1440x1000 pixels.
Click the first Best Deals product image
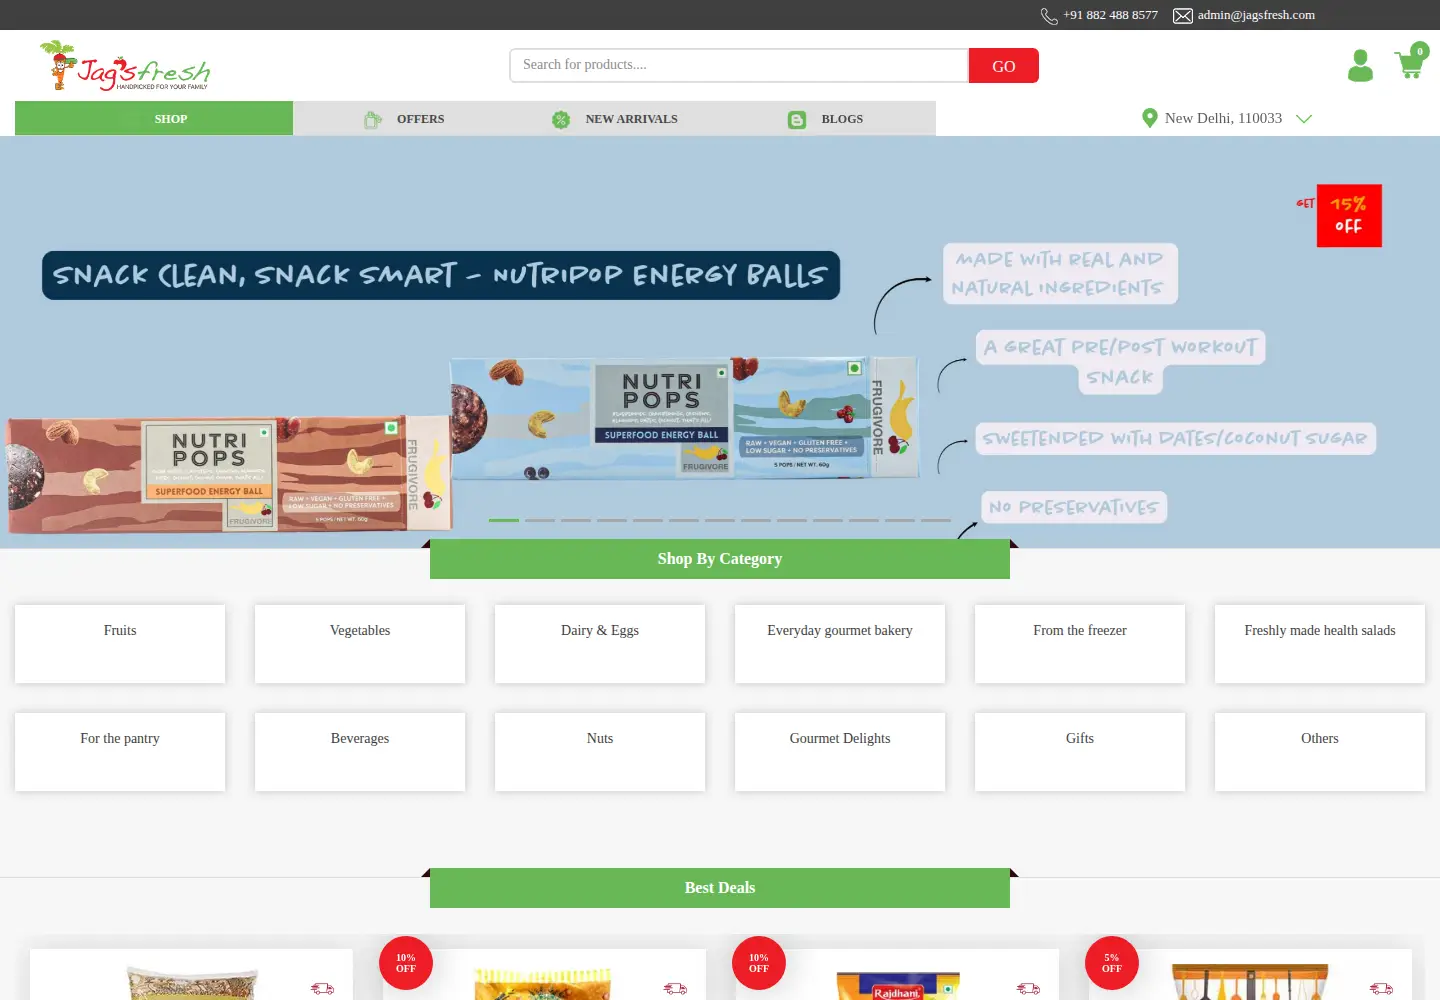click(192, 983)
